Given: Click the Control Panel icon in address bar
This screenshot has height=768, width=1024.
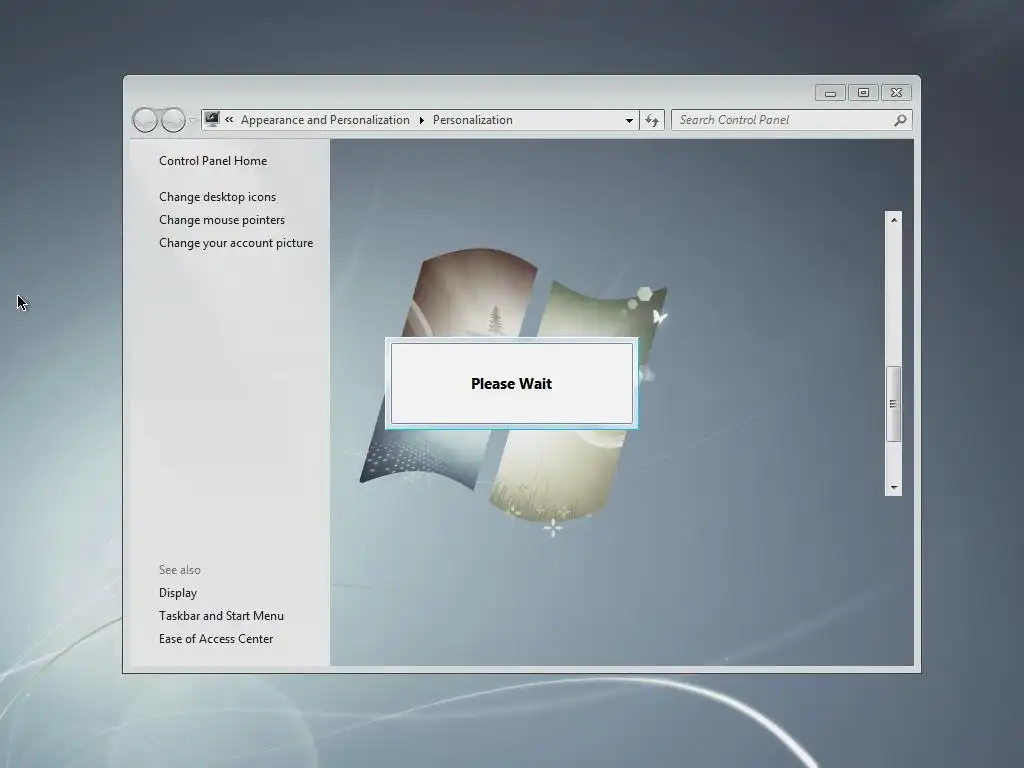Looking at the screenshot, I should [x=212, y=120].
